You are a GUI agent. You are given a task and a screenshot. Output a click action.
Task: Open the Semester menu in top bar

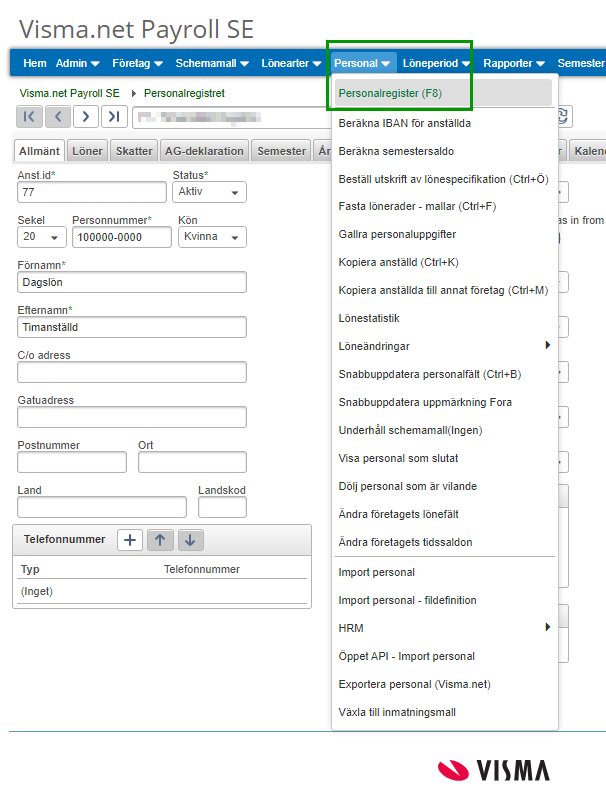pyautogui.click(x=581, y=63)
